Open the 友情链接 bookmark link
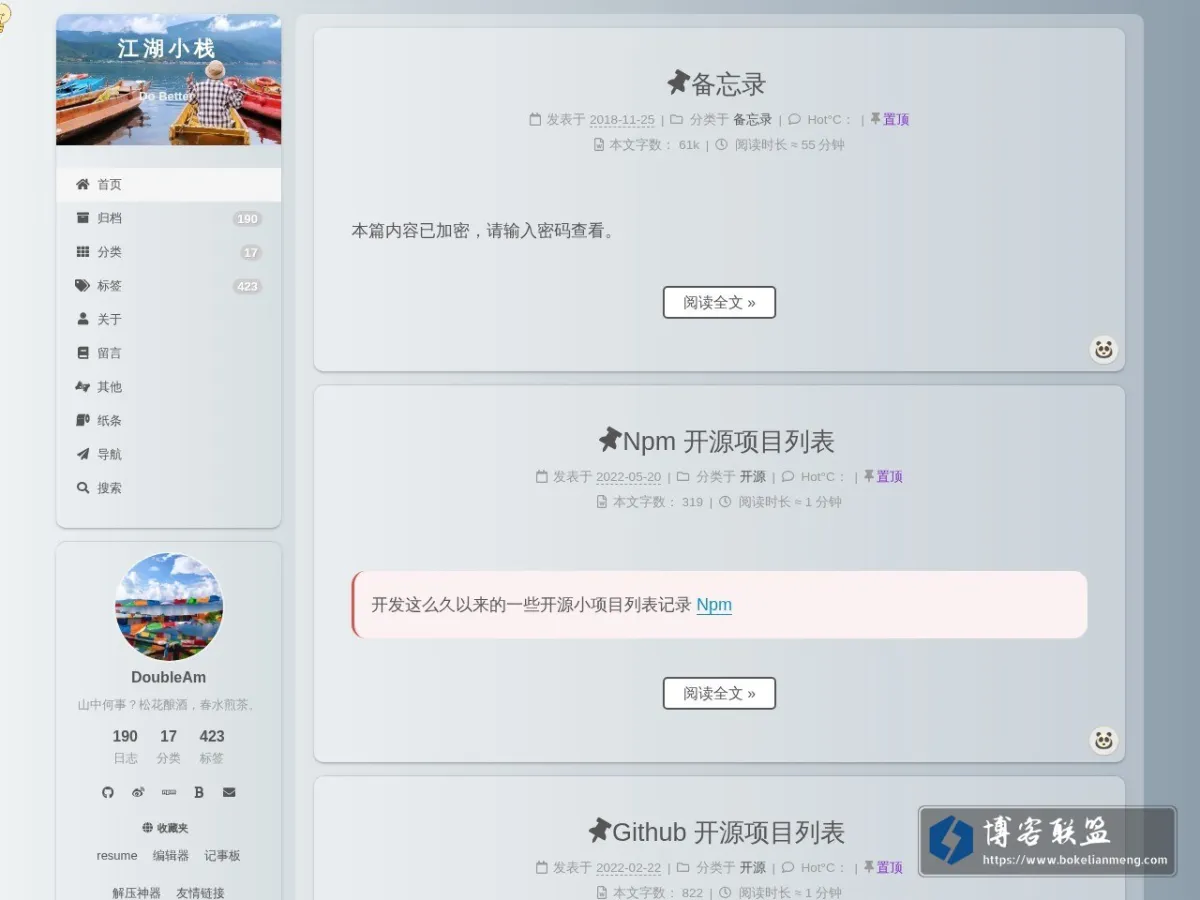This screenshot has height=900, width=1200. [200, 892]
